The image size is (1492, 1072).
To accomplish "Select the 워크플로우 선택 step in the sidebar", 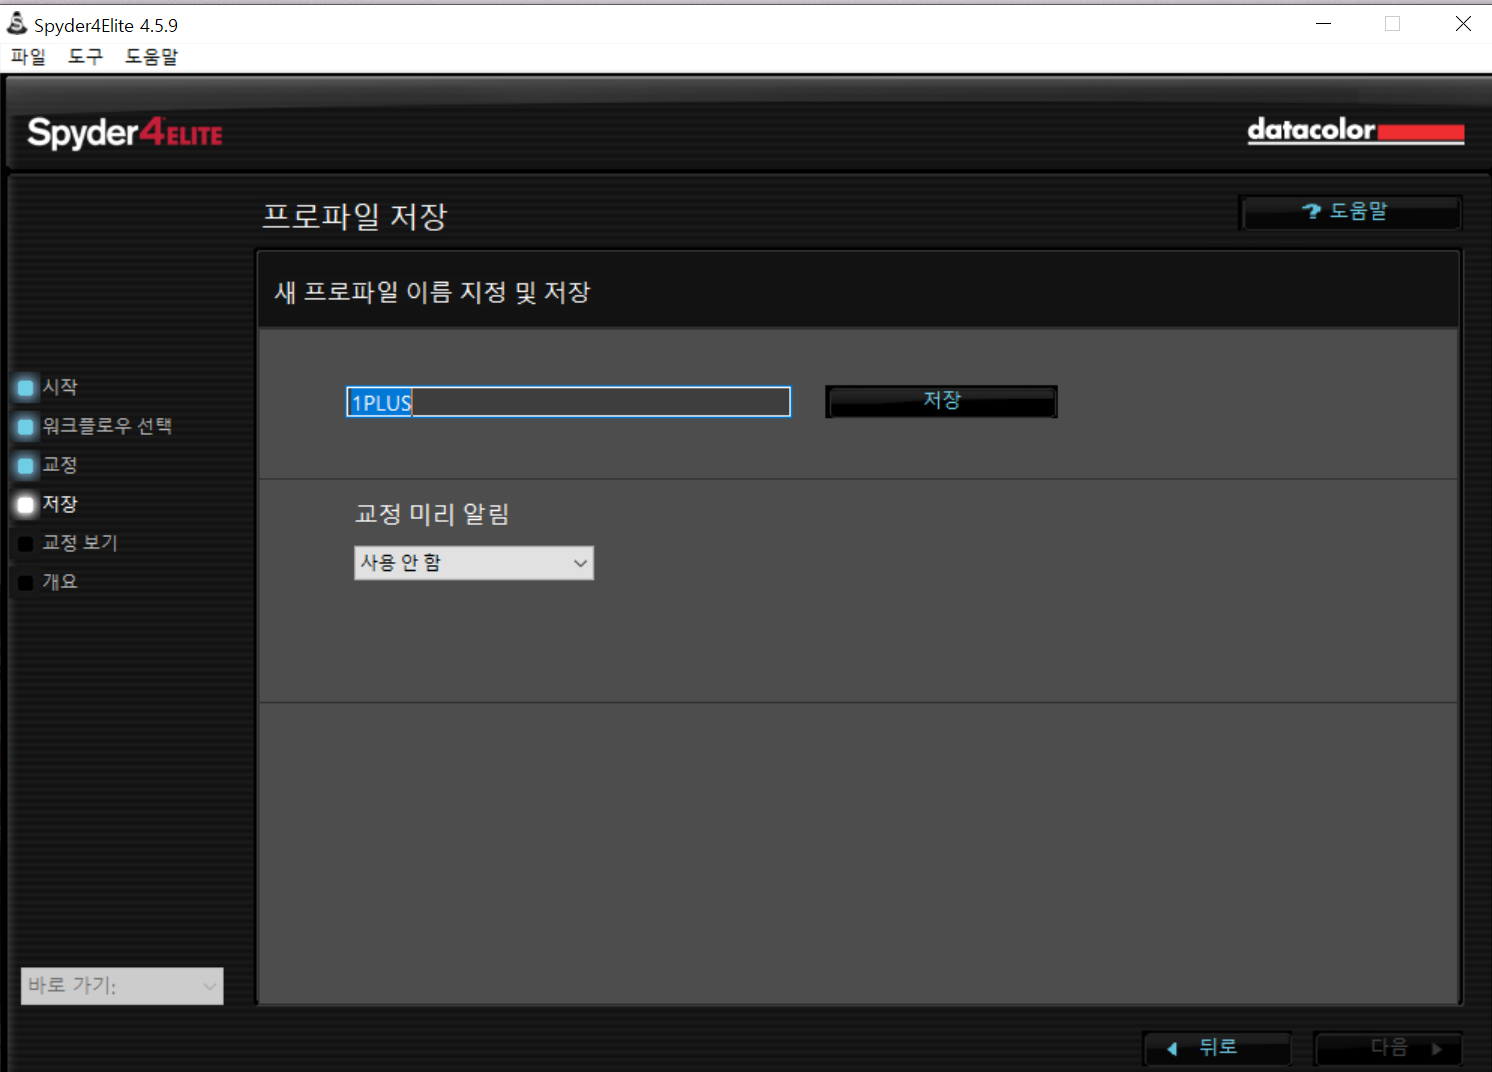I will (107, 426).
